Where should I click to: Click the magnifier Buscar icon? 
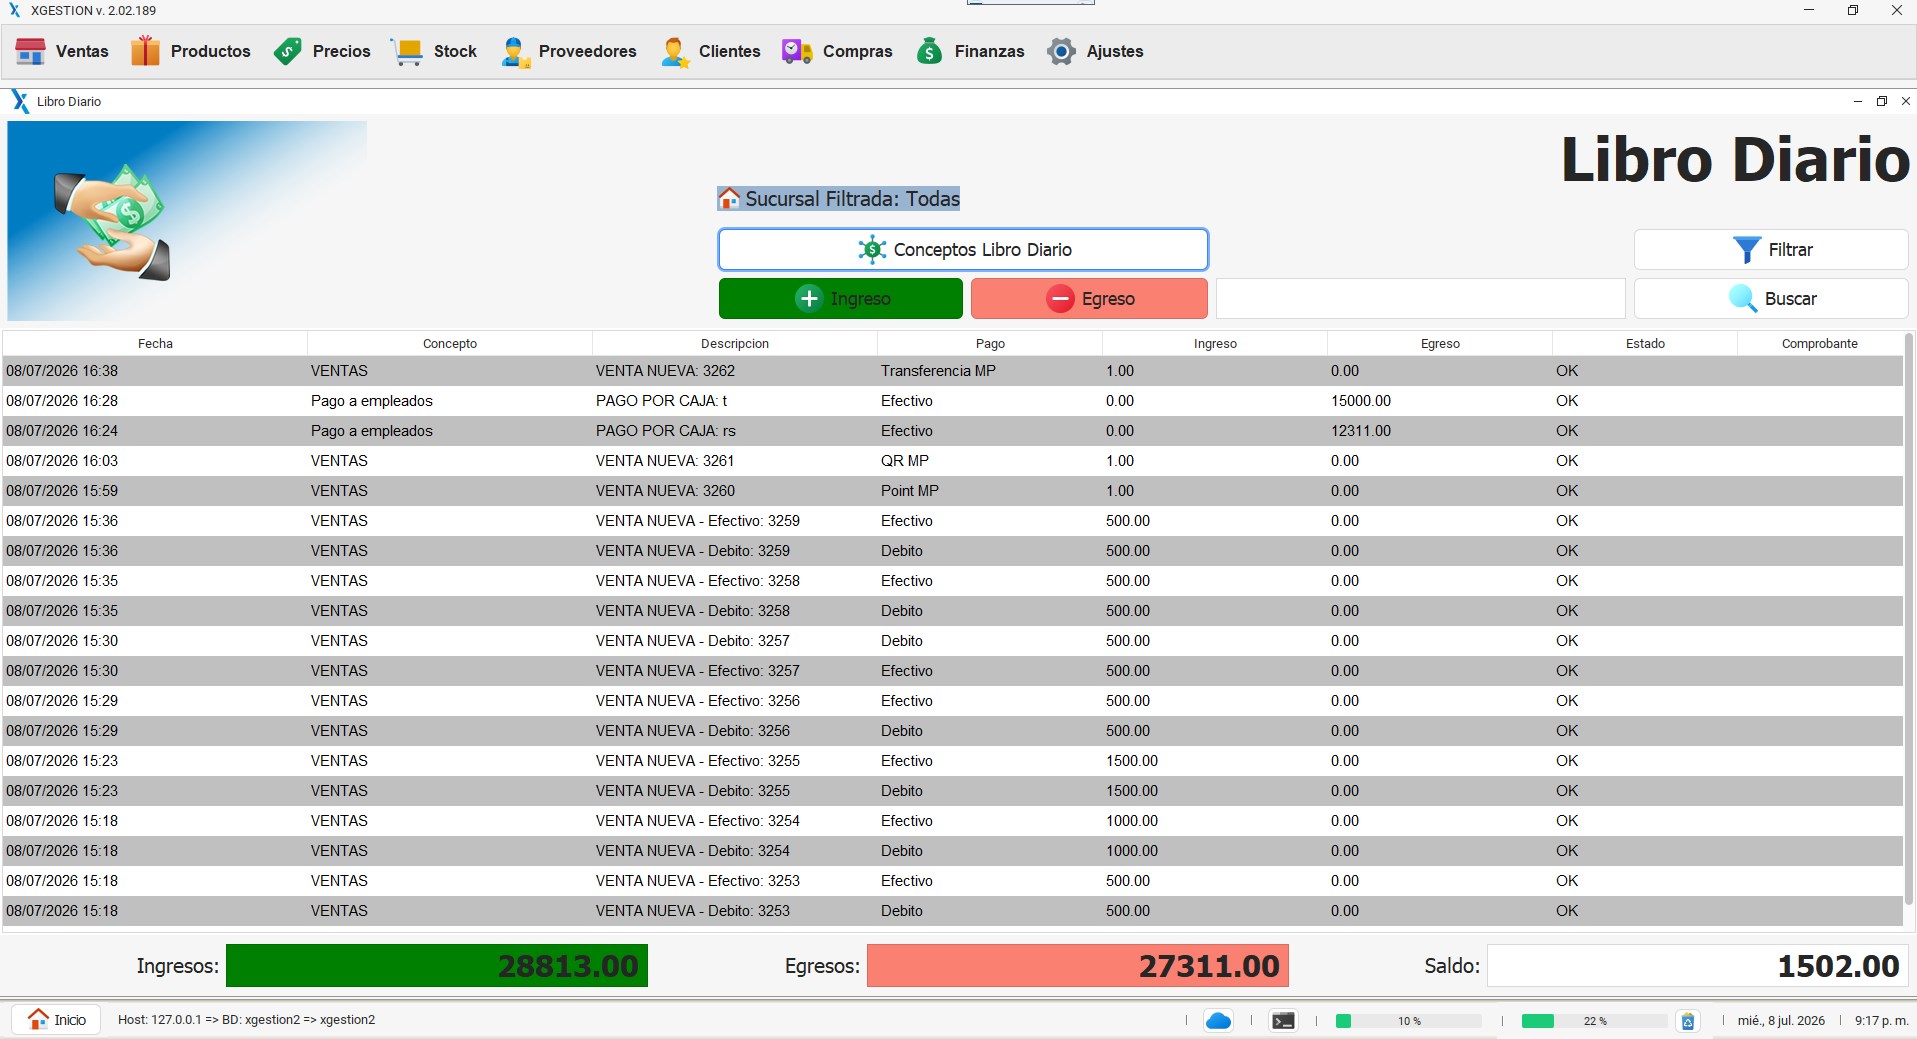[x=1743, y=298]
